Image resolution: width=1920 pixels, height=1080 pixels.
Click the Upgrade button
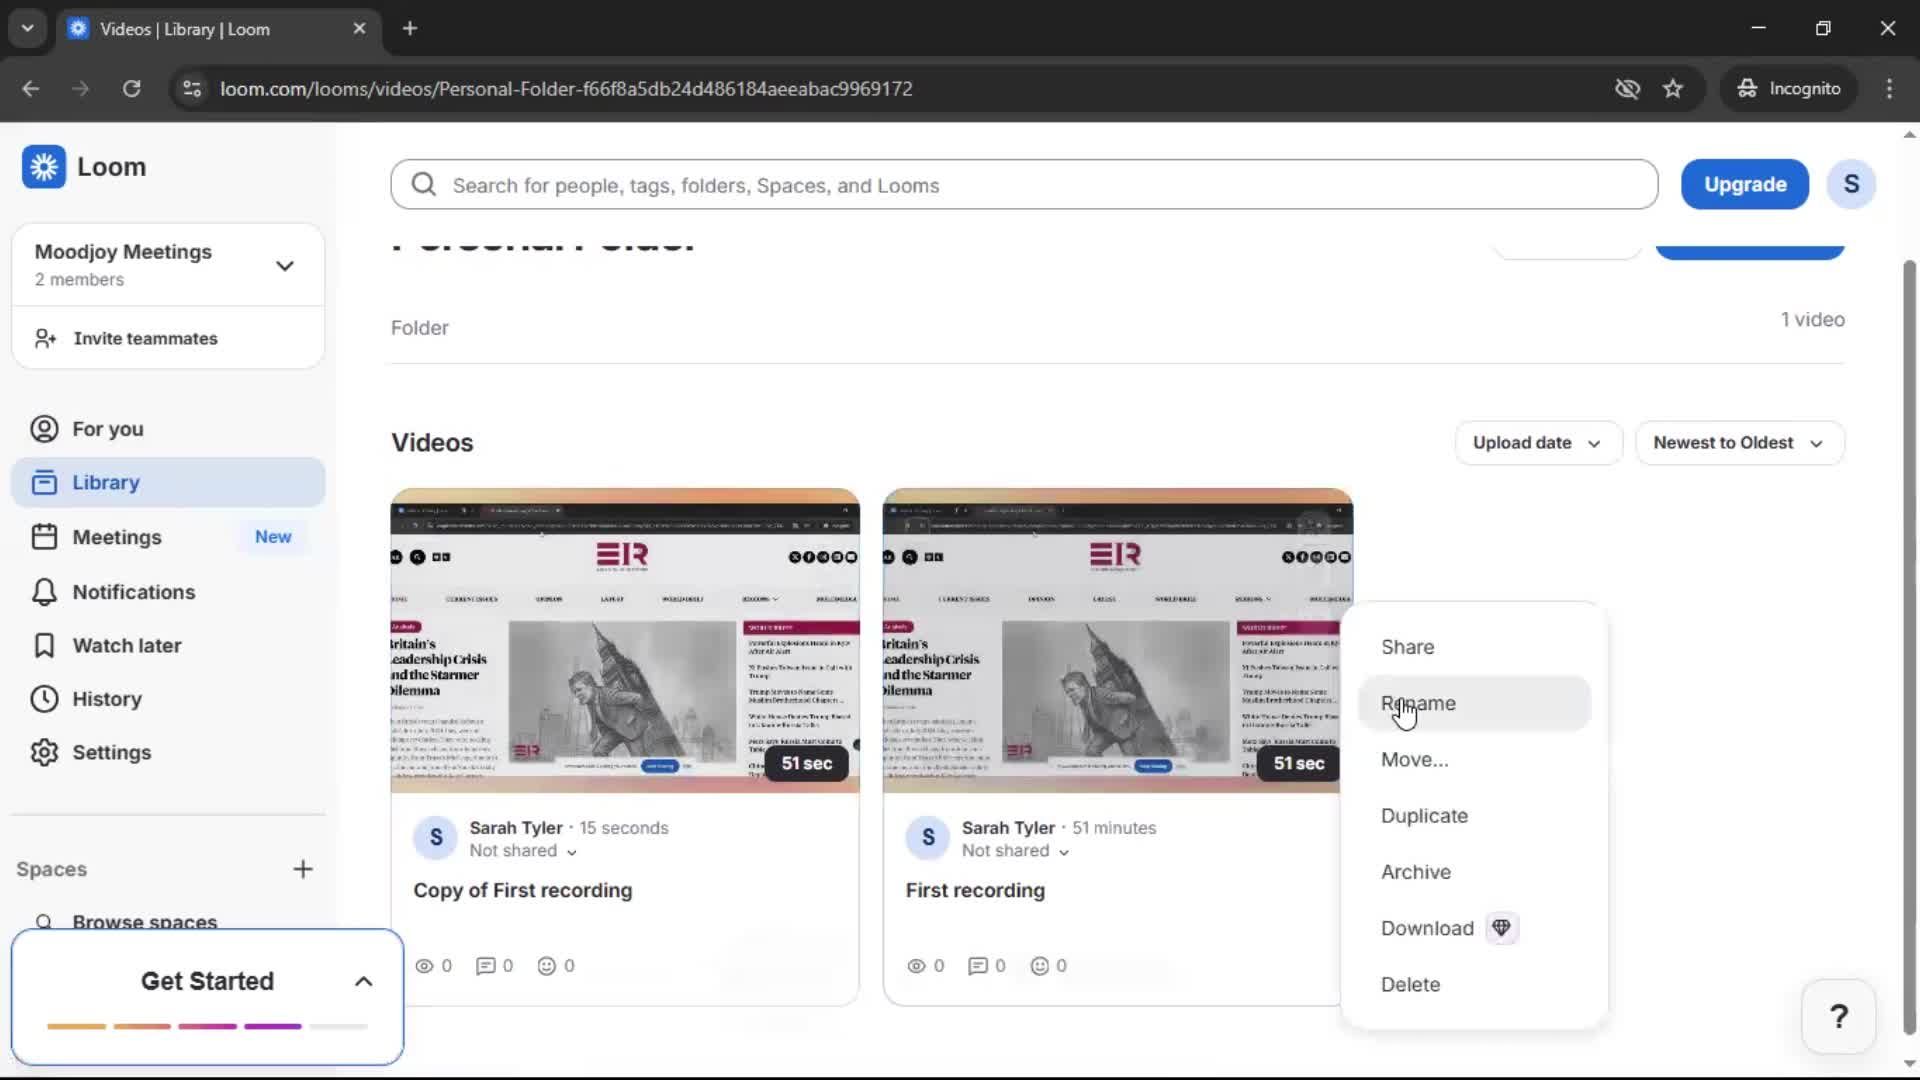click(1744, 184)
